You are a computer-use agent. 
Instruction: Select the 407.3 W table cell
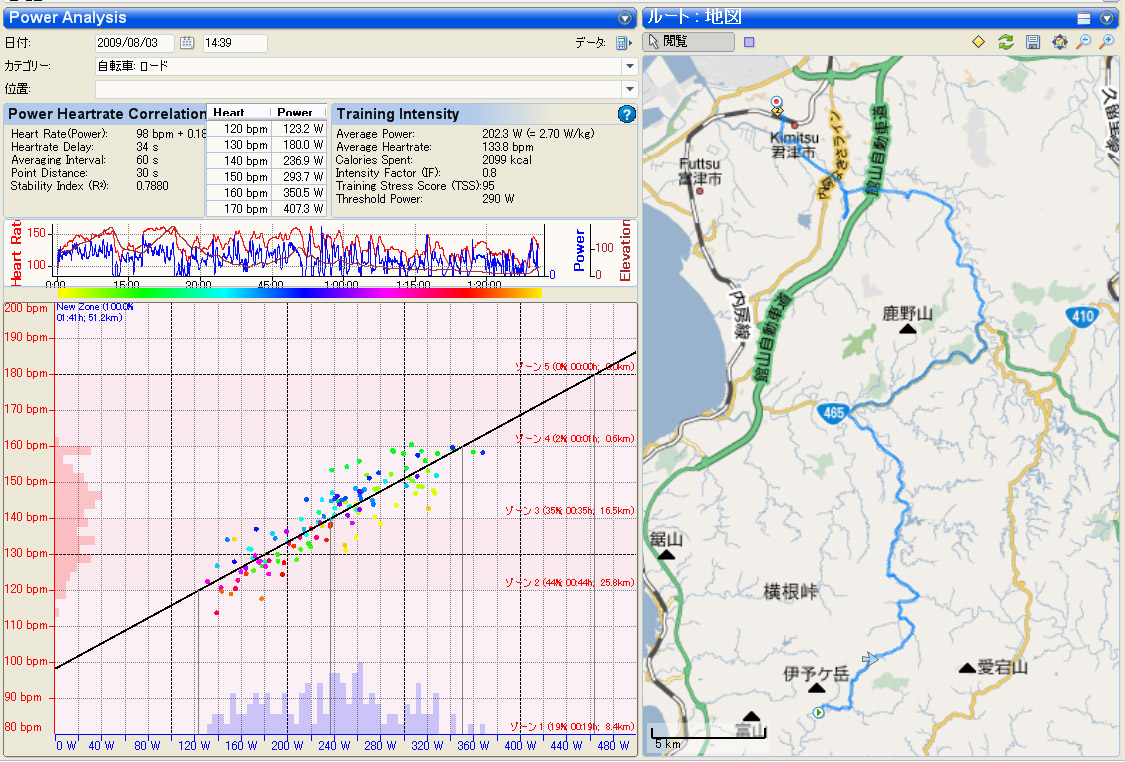pyautogui.click(x=299, y=209)
